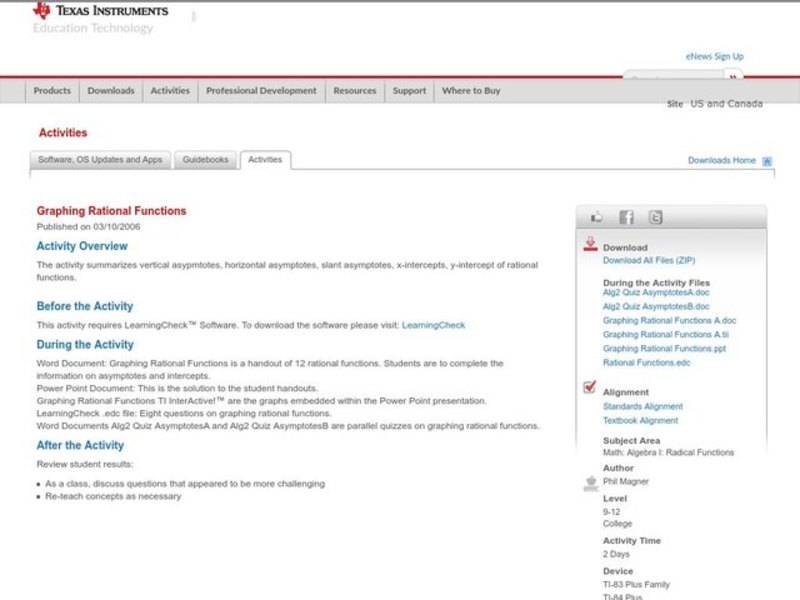Share the activity via Twitter icon
The image size is (800, 600).
(655, 217)
